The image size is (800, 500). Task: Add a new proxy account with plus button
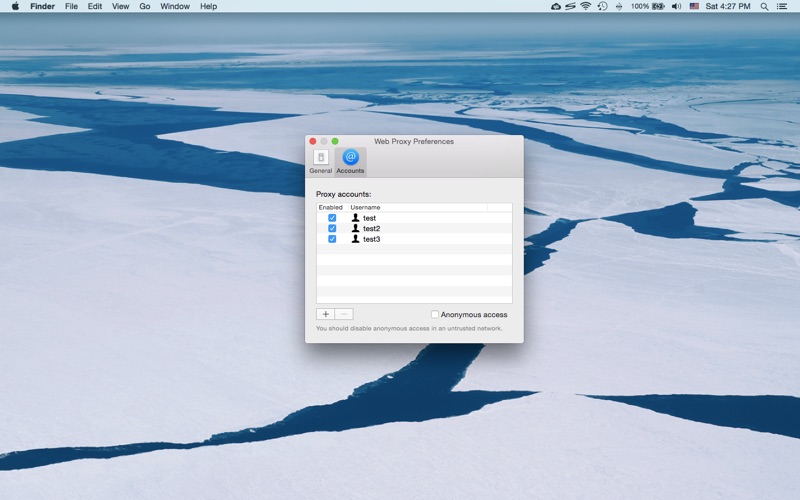click(x=325, y=314)
